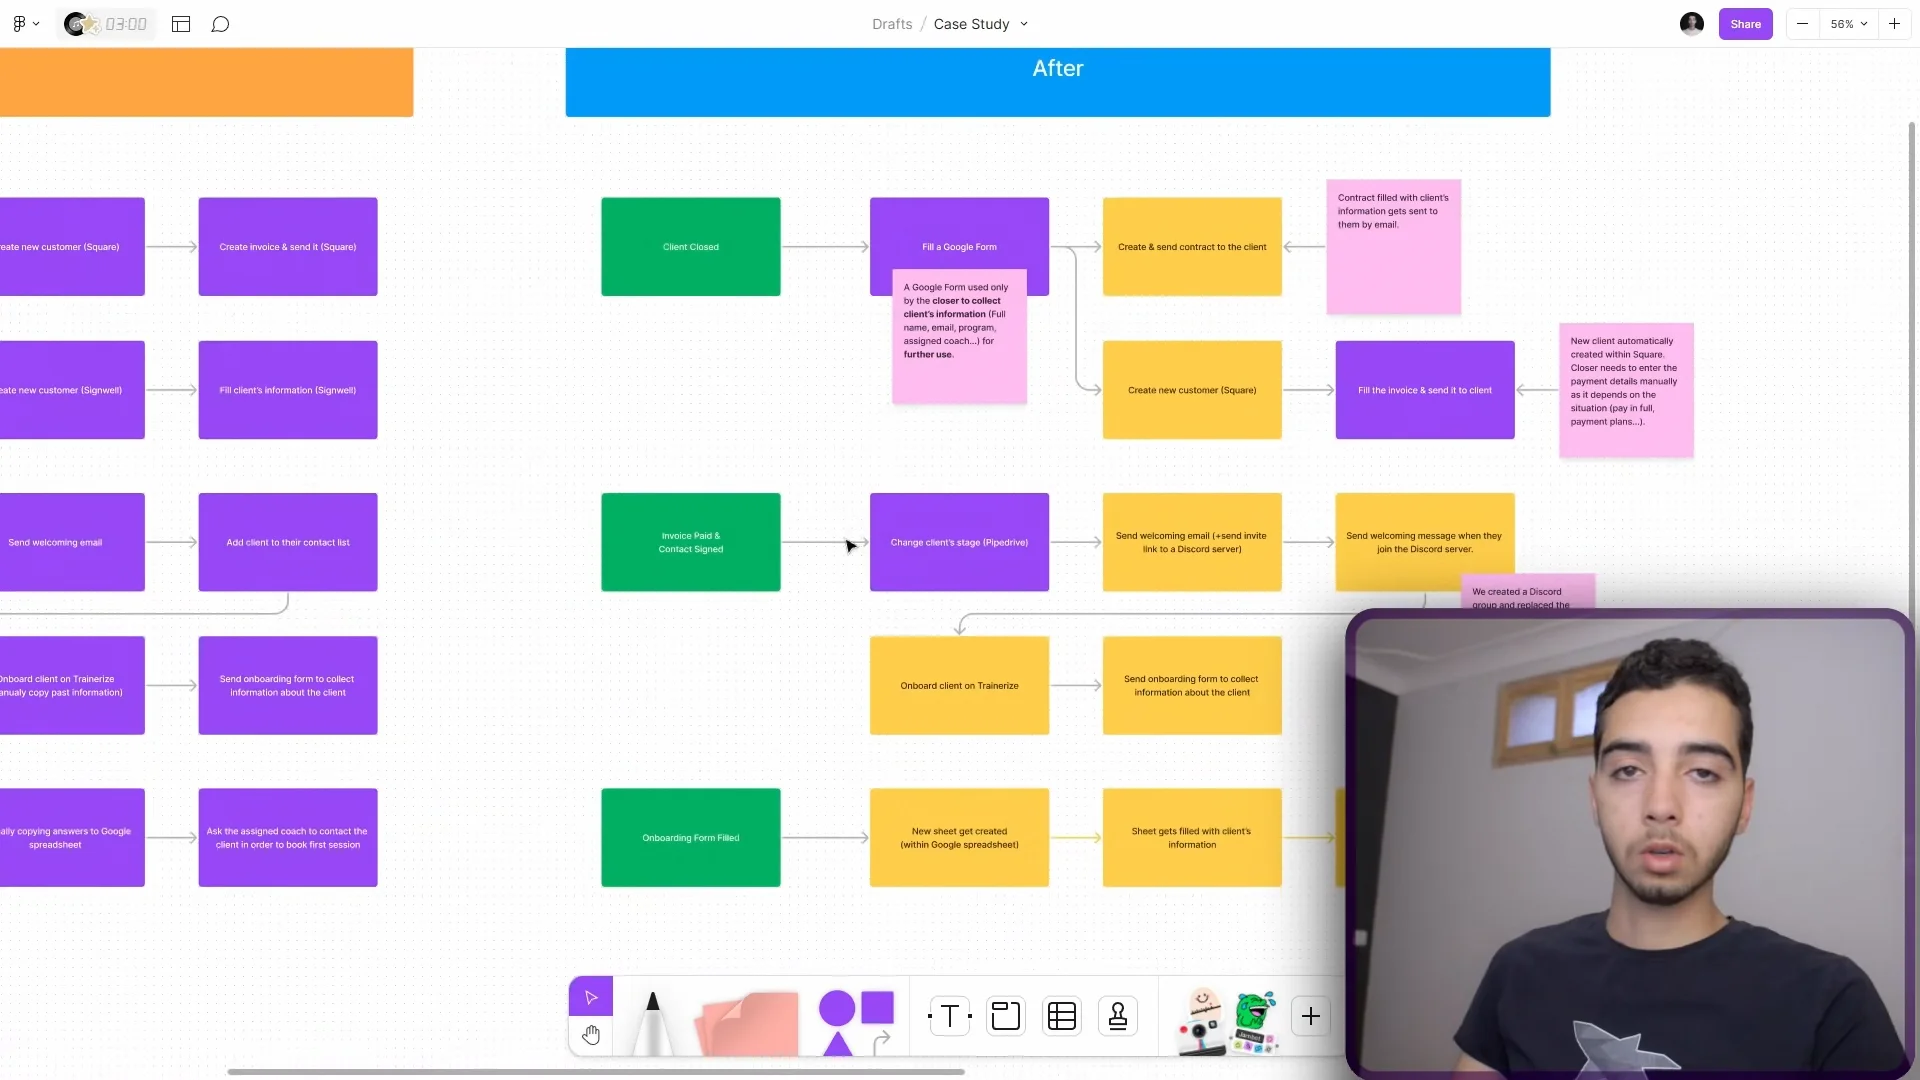Click the Share button
The width and height of the screenshot is (1920, 1080).
pos(1745,24)
